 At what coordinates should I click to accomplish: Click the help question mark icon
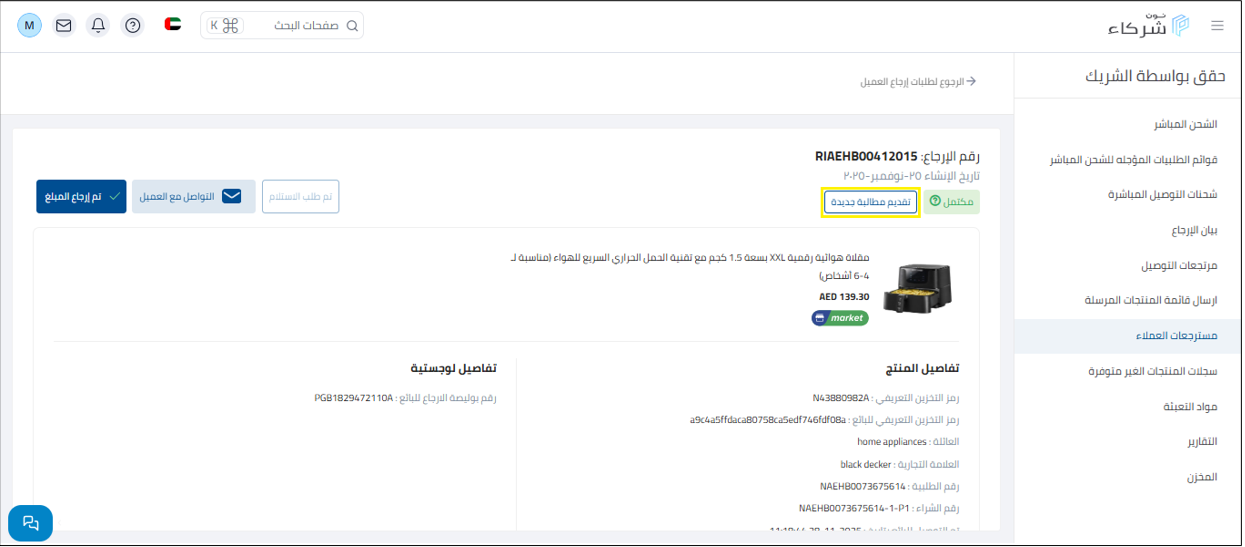[132, 26]
